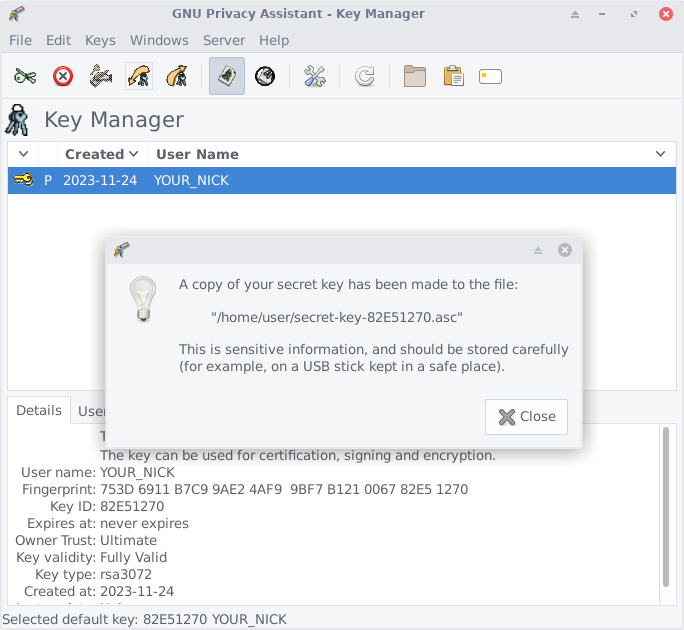Click the Sign keys toolbar icon
684x630 pixels.
pos(100,76)
